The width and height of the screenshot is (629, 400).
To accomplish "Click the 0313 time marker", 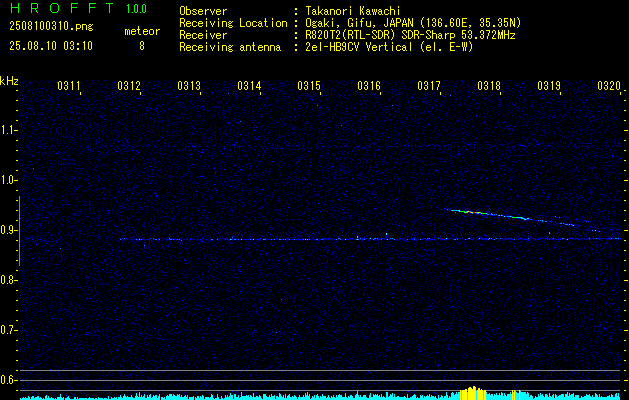I will [x=189, y=85].
